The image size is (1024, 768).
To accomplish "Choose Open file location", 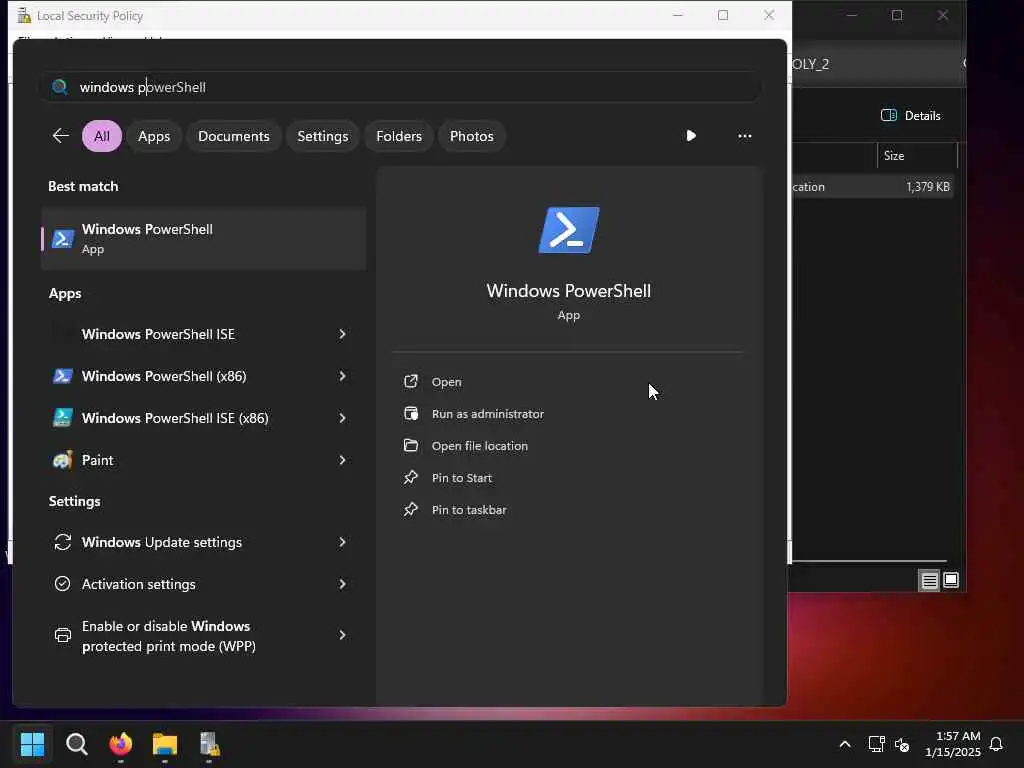I will [x=480, y=446].
